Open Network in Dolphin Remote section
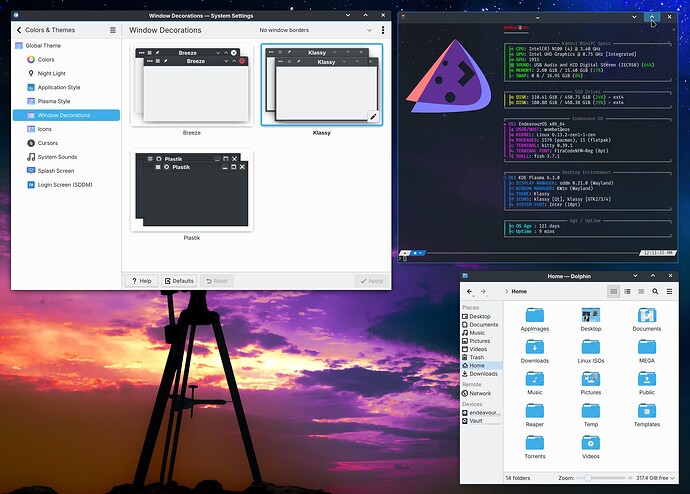Screen dimensions: 690x494 (x=481, y=393)
